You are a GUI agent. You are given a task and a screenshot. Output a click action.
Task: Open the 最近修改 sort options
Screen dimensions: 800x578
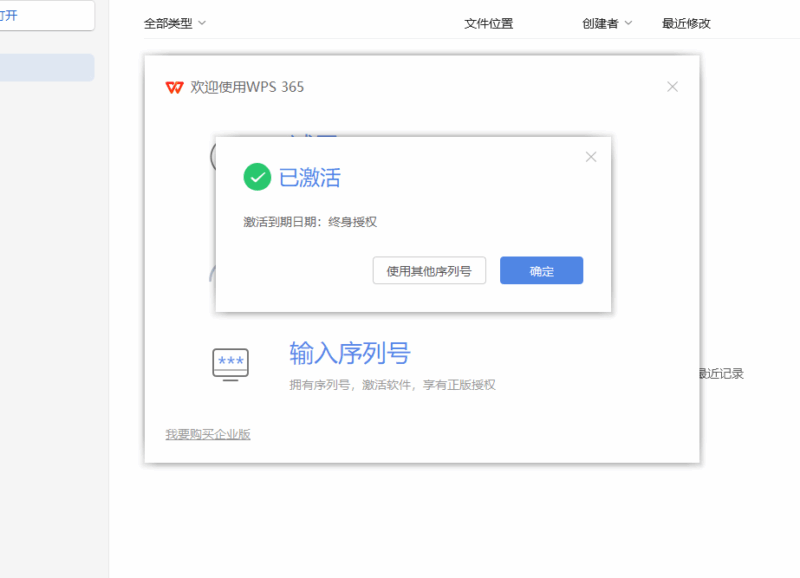pyautogui.click(x=684, y=23)
